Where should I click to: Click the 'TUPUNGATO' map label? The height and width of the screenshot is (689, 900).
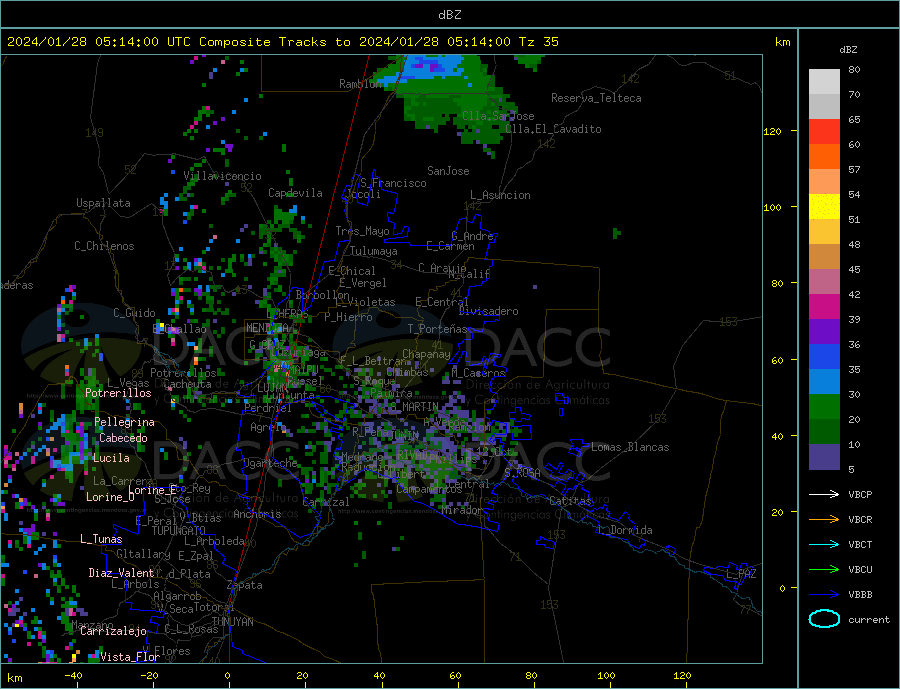tap(178, 531)
